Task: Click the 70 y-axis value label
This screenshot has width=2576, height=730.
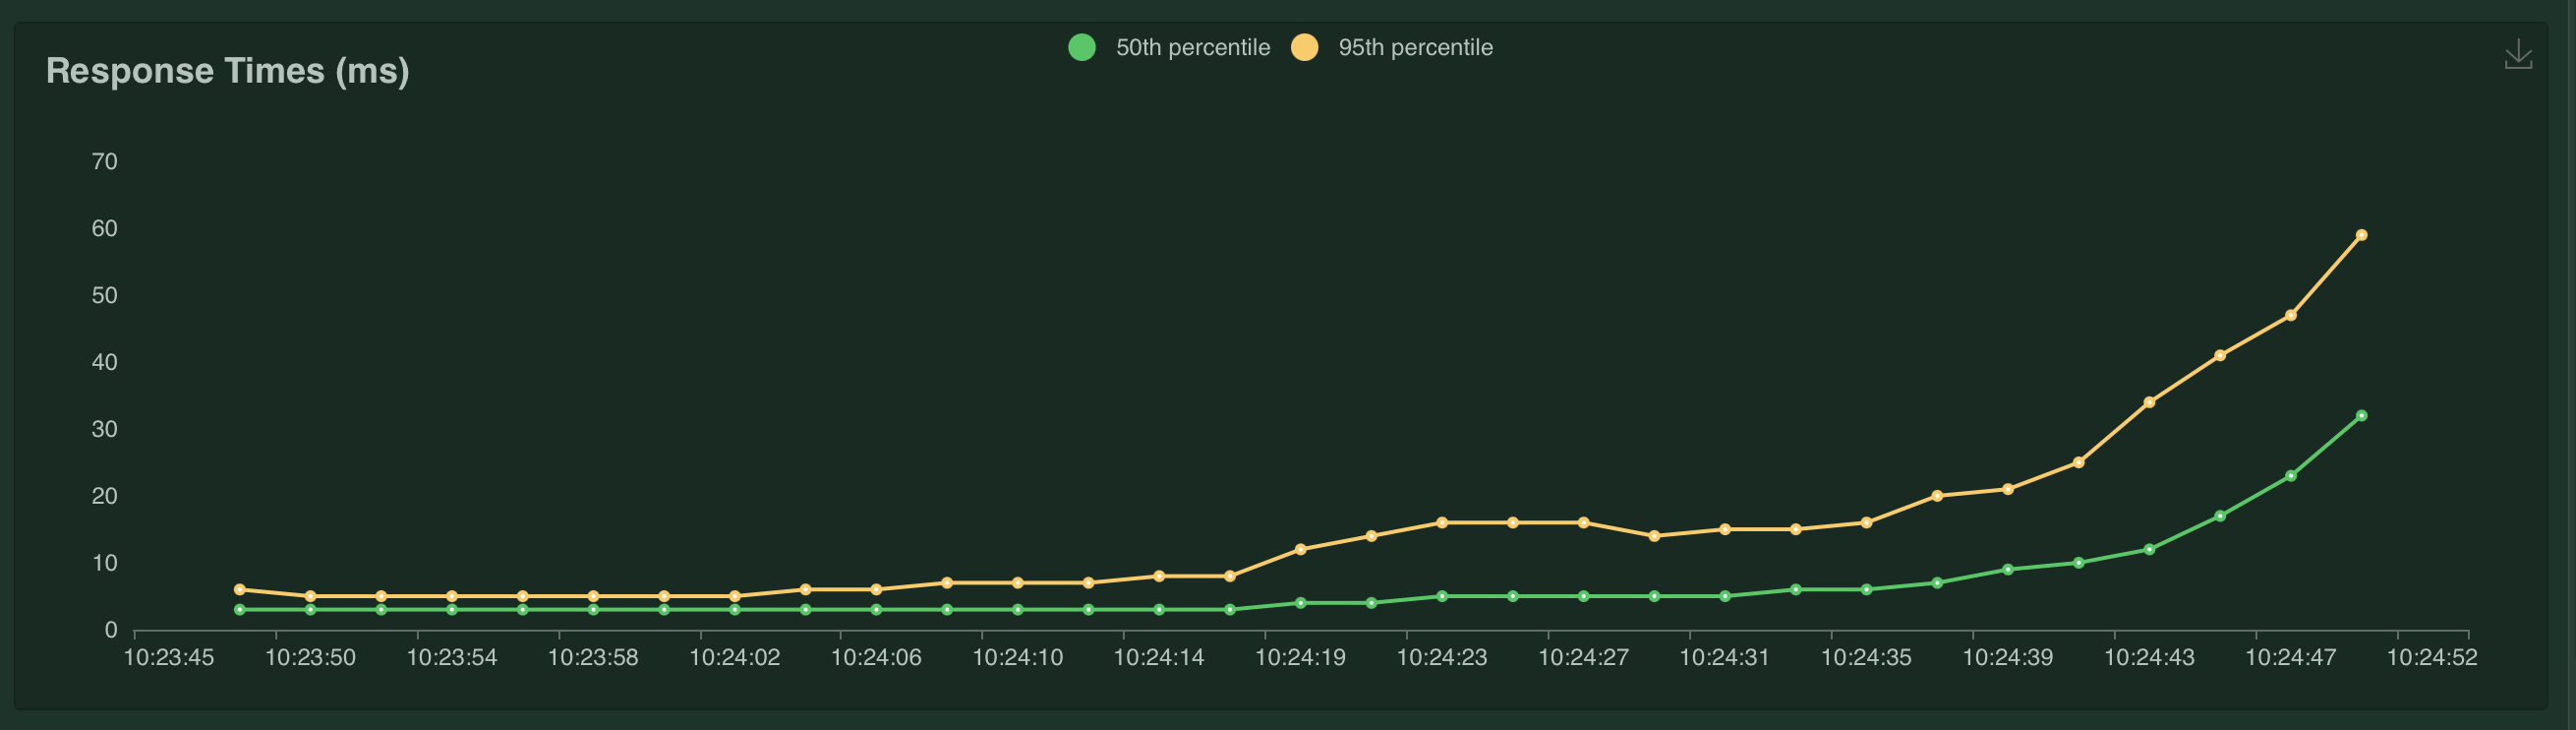Action: [x=104, y=162]
